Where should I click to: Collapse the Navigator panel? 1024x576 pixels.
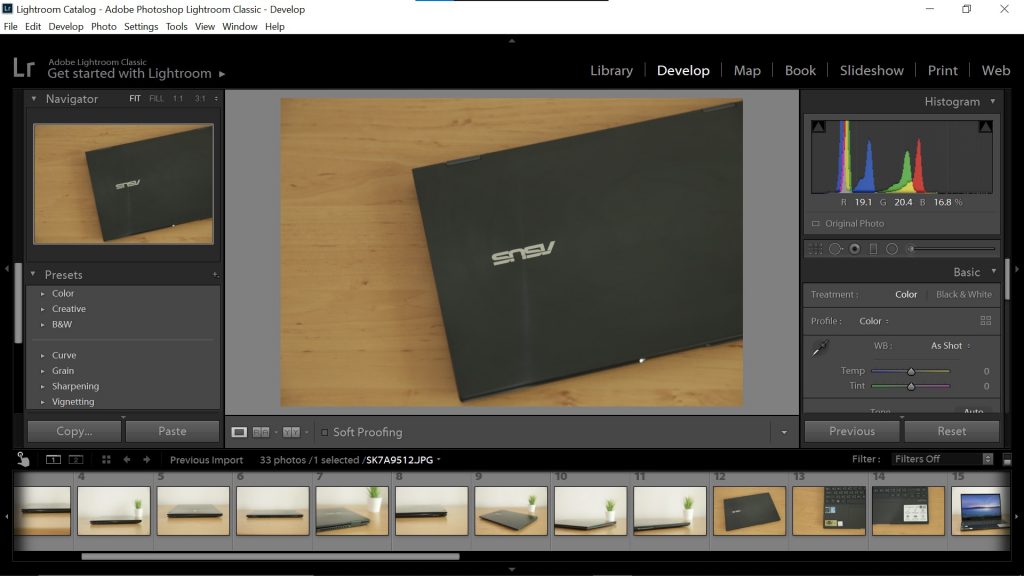pos(33,99)
